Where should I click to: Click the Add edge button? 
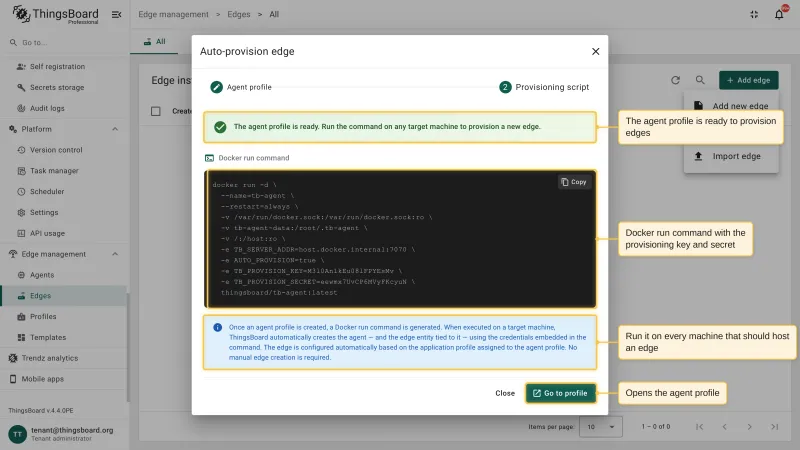748,80
